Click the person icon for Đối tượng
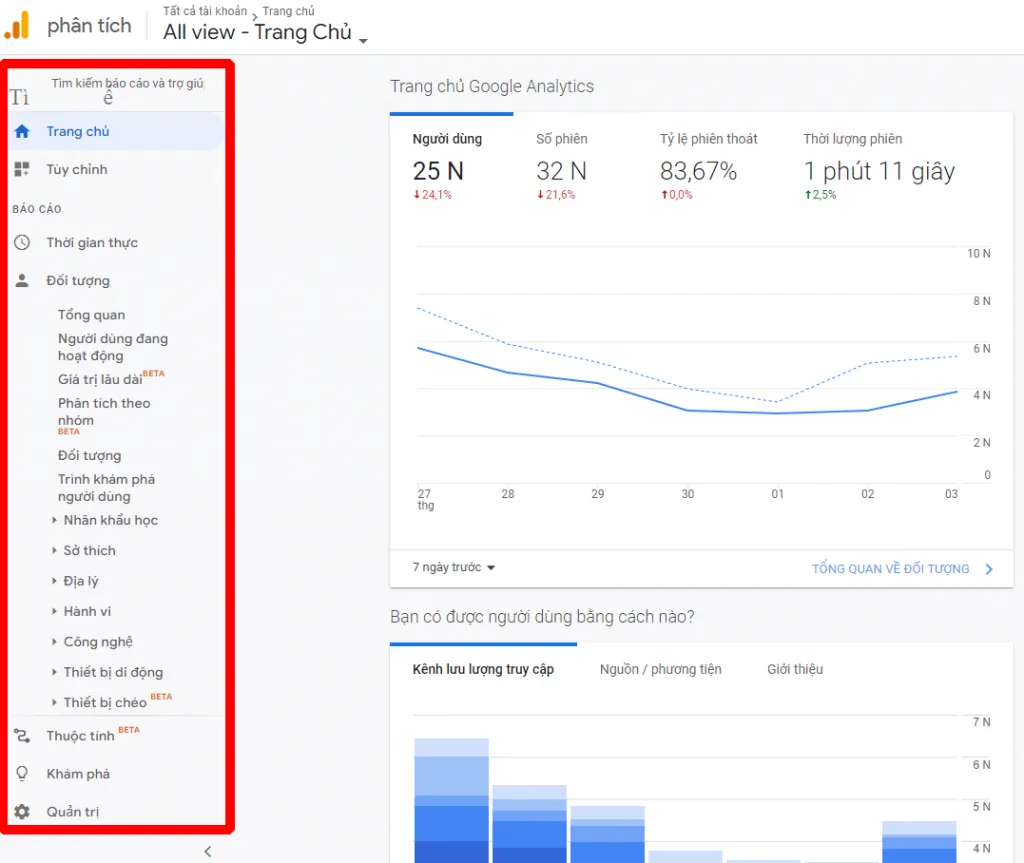This screenshot has height=863, width=1024. (22, 280)
